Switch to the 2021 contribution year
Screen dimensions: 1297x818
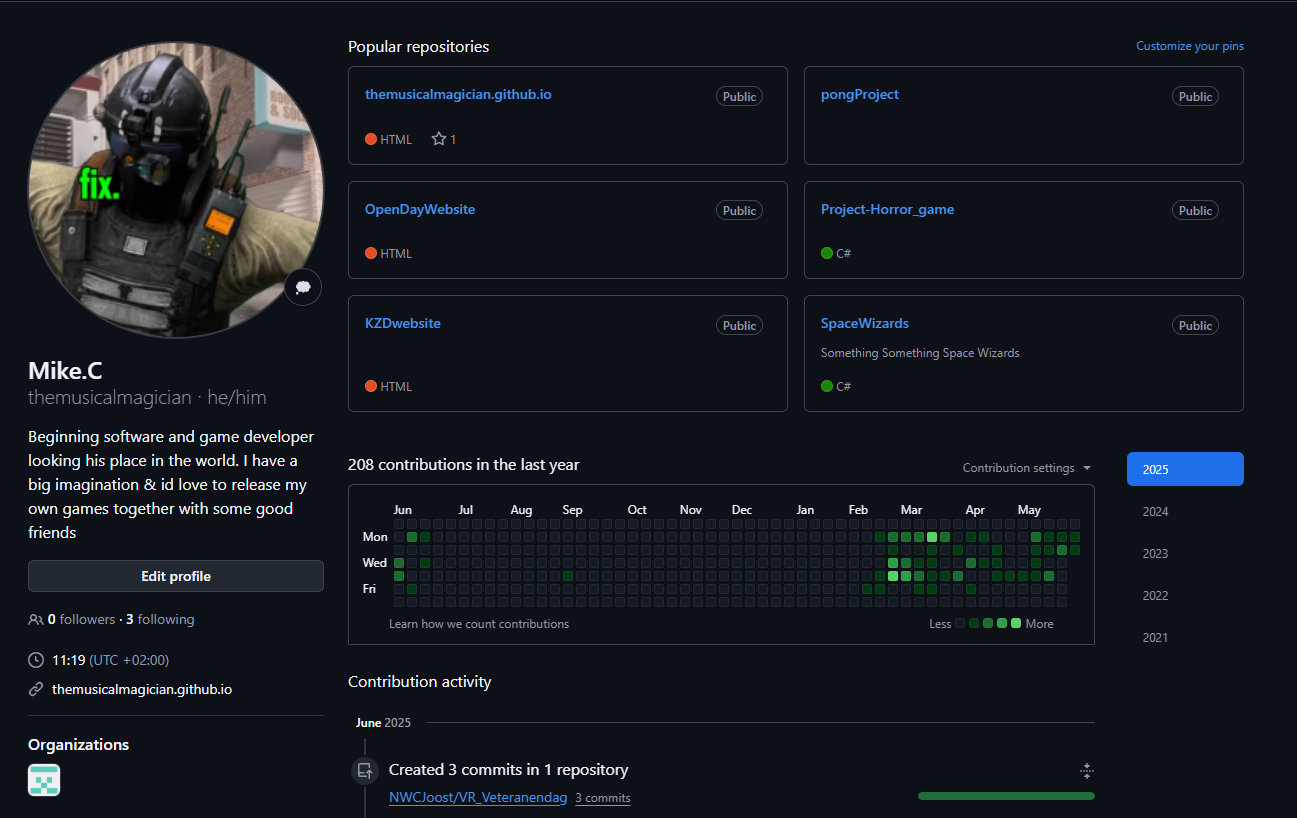(x=1155, y=638)
